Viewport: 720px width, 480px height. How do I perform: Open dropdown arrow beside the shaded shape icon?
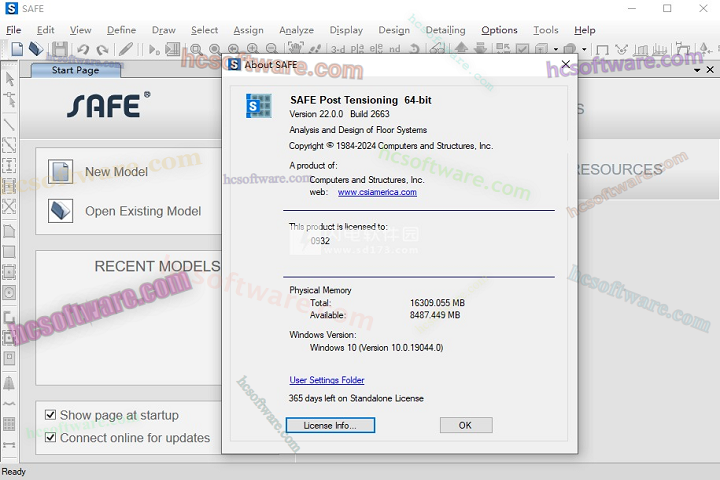(x=584, y=49)
